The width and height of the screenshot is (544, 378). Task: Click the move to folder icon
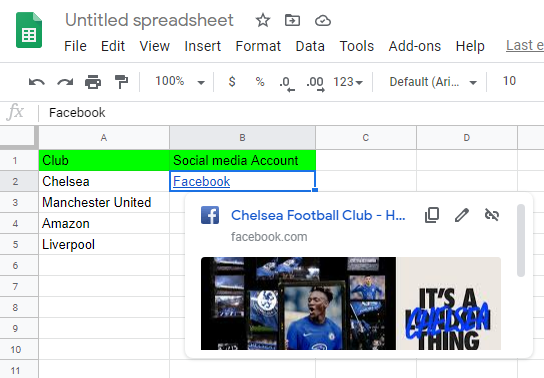coord(292,20)
